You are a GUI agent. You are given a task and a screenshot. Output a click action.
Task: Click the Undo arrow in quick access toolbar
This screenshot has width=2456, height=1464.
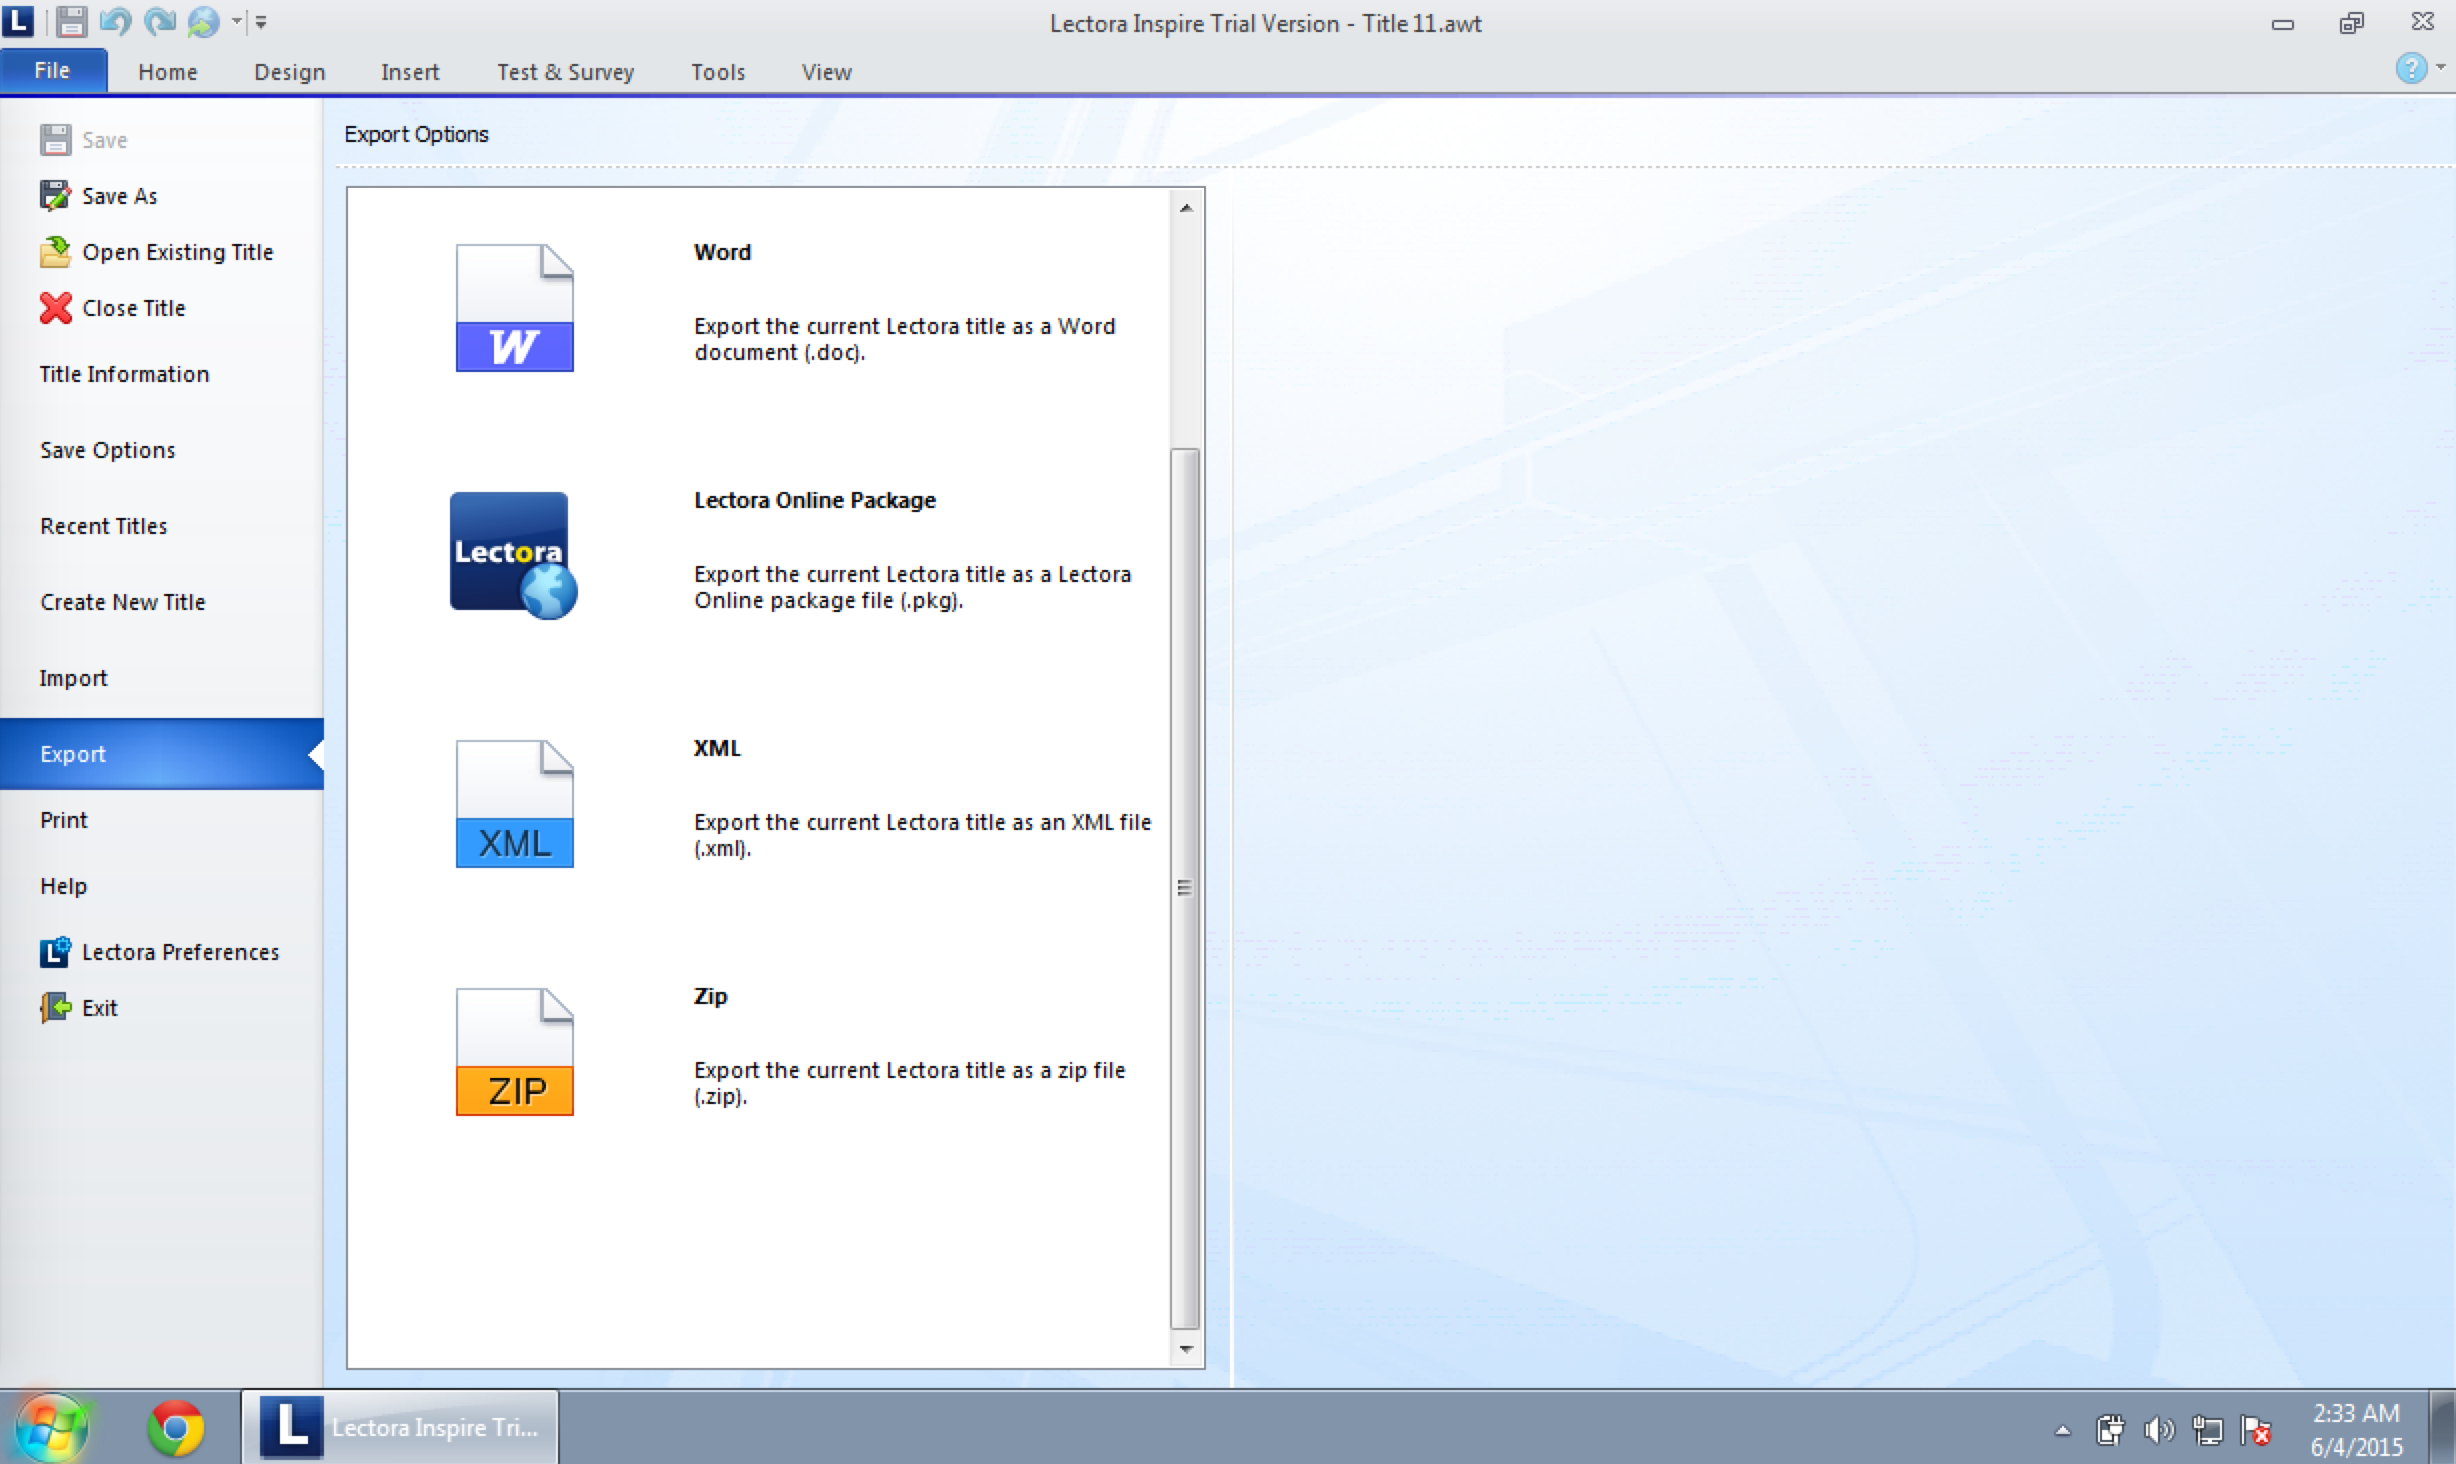(x=115, y=21)
